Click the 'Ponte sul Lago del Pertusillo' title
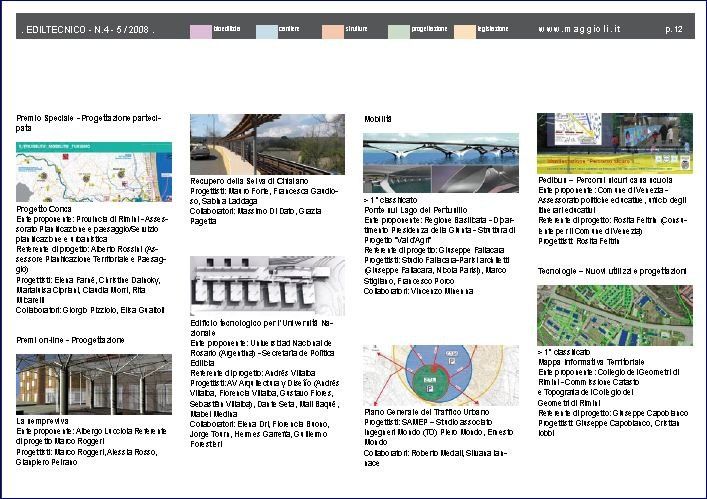Screen dimensions: 707x499 [416, 210]
